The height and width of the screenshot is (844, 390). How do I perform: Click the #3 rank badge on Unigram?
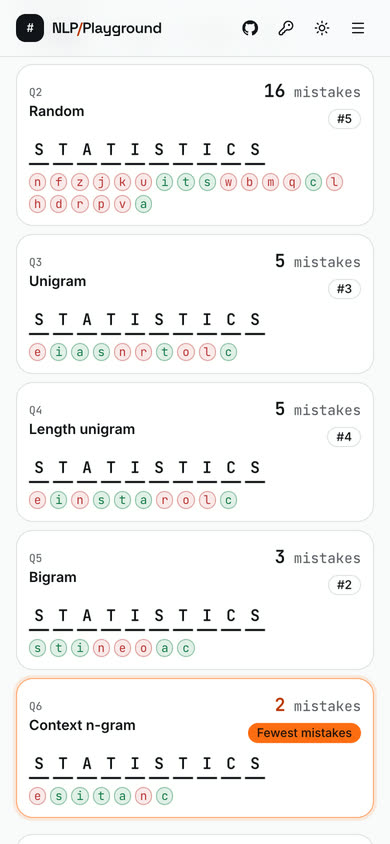pyautogui.click(x=344, y=289)
